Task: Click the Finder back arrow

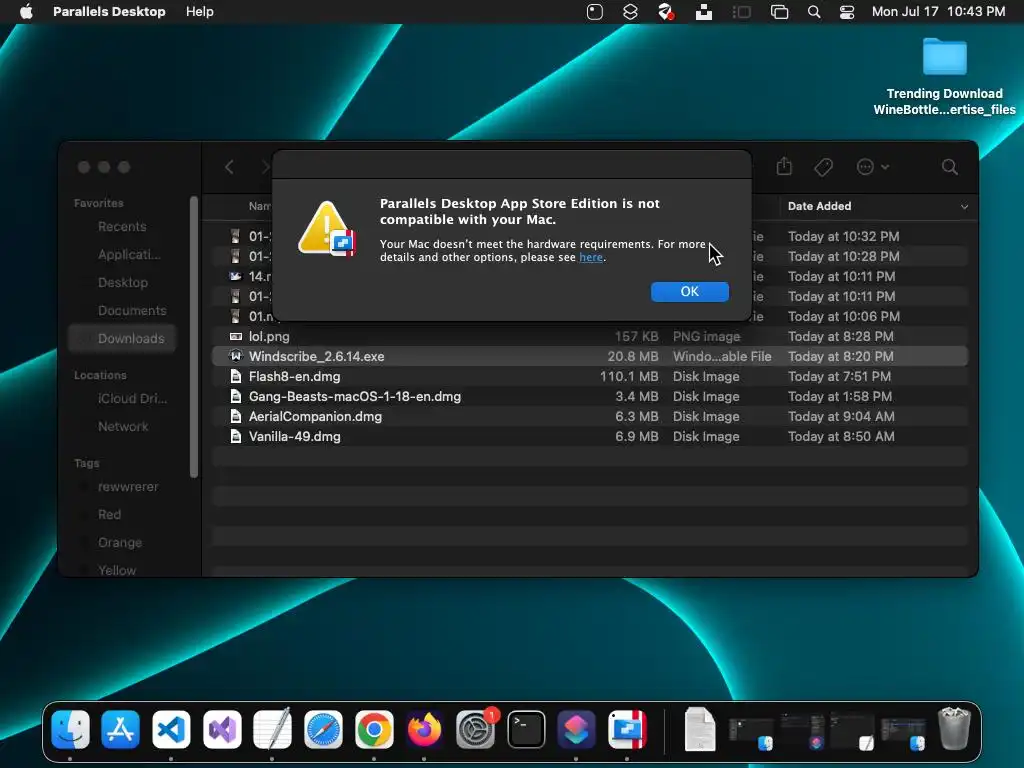Action: pyautogui.click(x=229, y=167)
